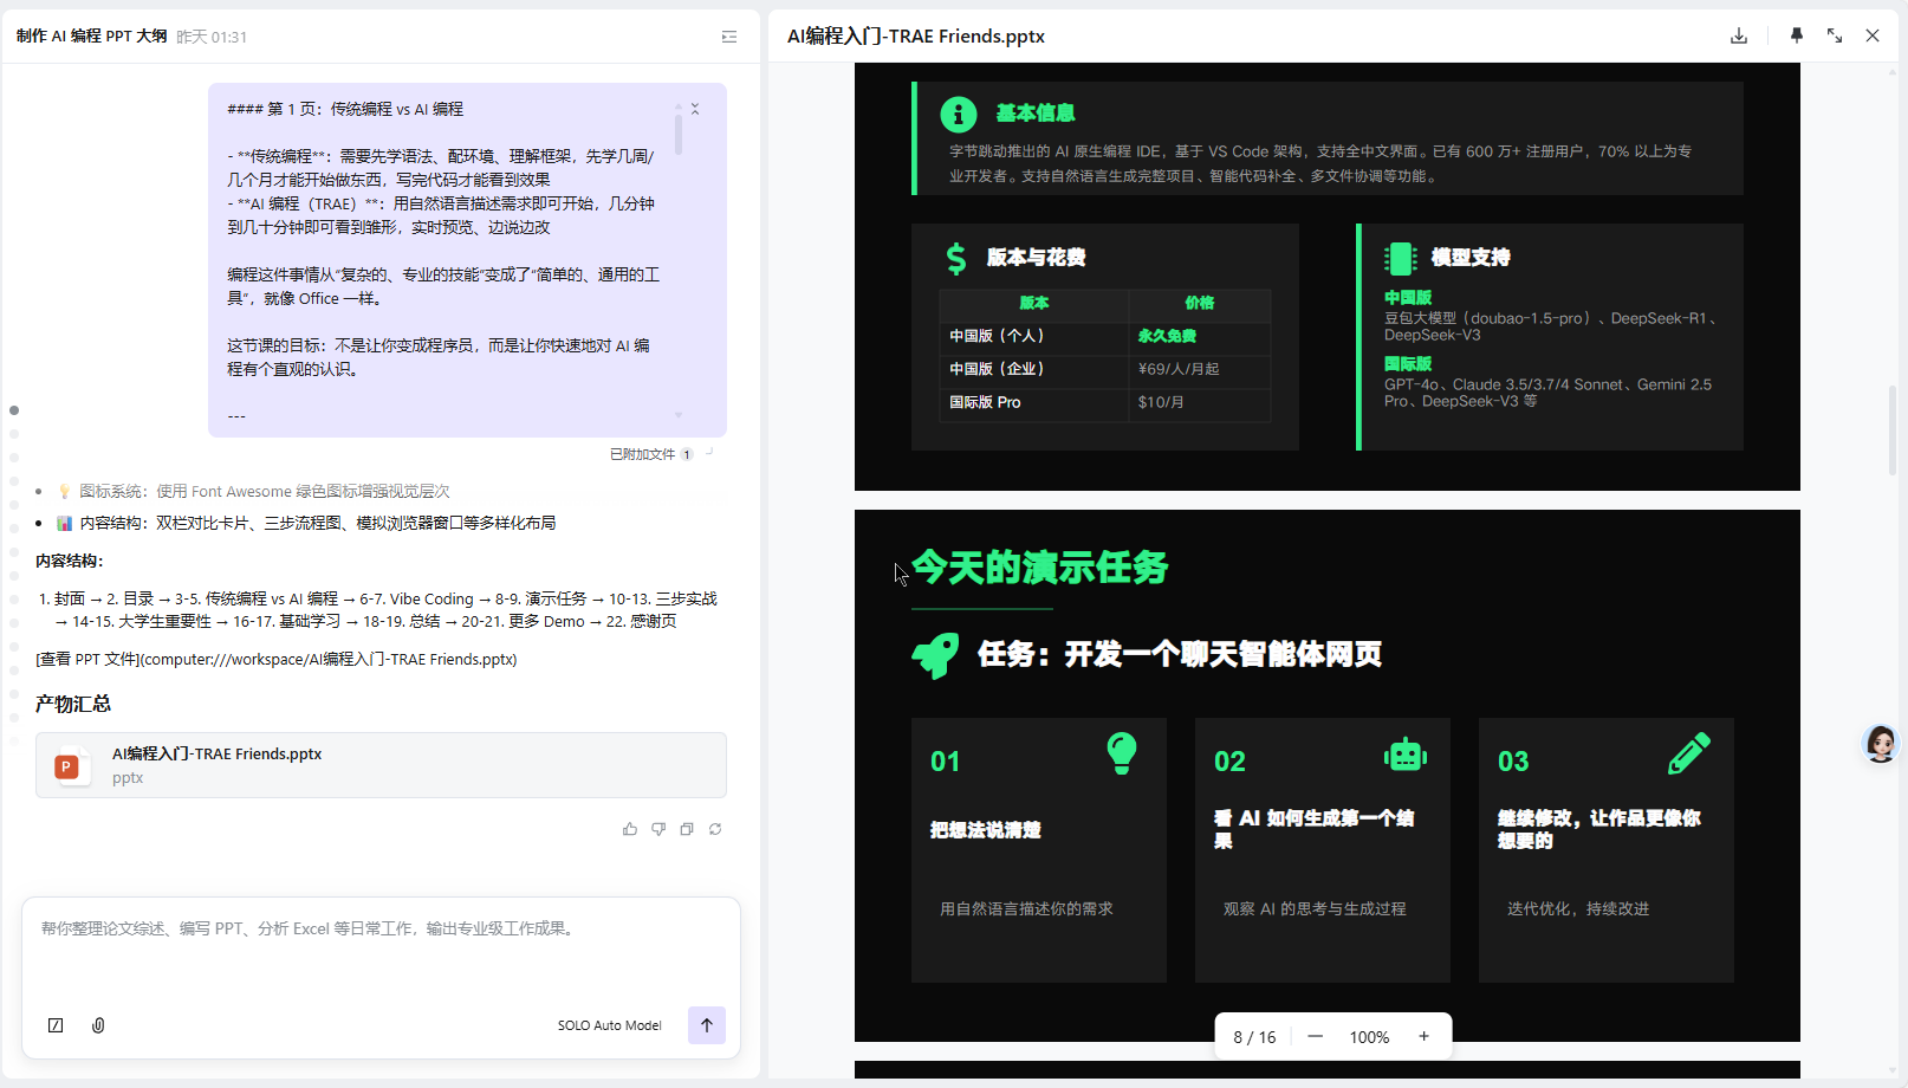This screenshot has width=1908, height=1088.
Task: Zoom out the slide preview
Action: [1315, 1037]
